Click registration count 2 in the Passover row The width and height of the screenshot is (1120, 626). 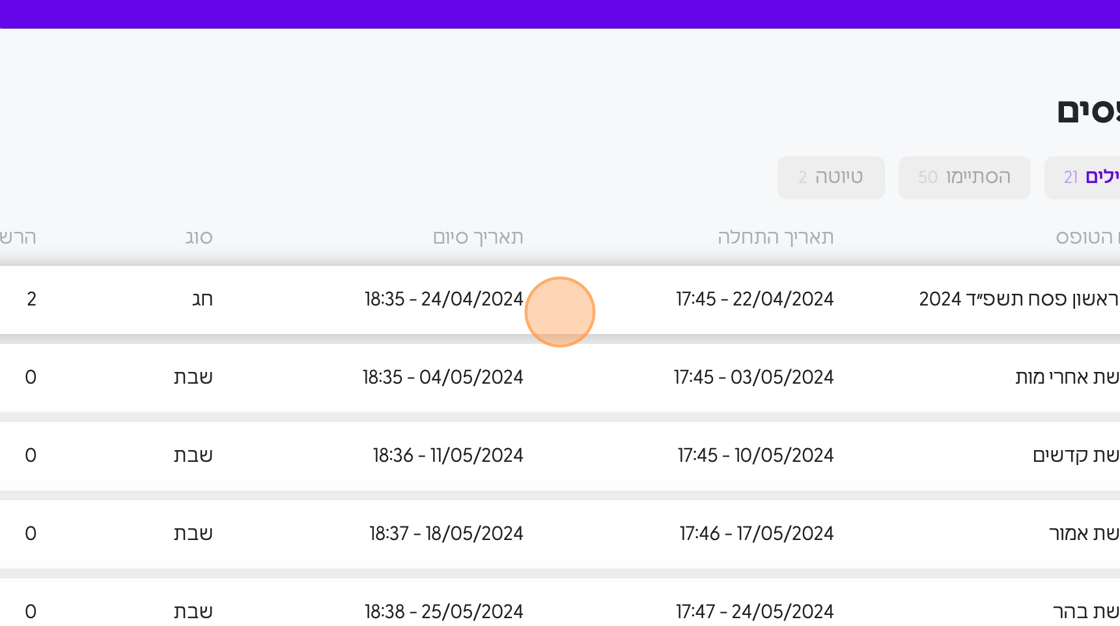point(32,299)
